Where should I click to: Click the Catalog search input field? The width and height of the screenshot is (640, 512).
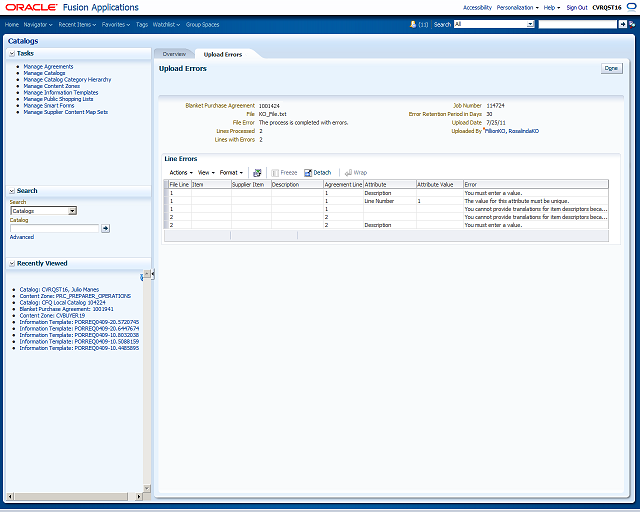coord(55,228)
